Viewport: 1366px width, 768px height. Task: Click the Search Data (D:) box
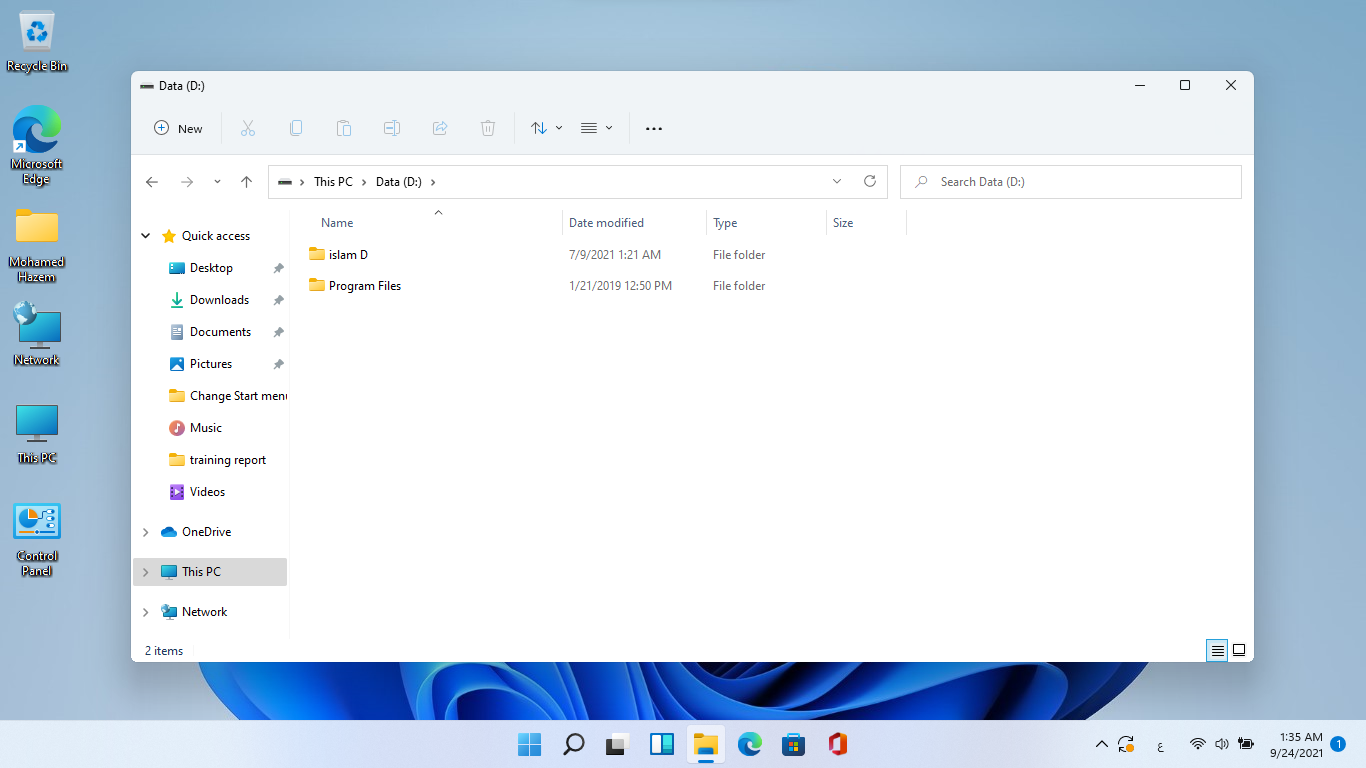pos(1071,182)
